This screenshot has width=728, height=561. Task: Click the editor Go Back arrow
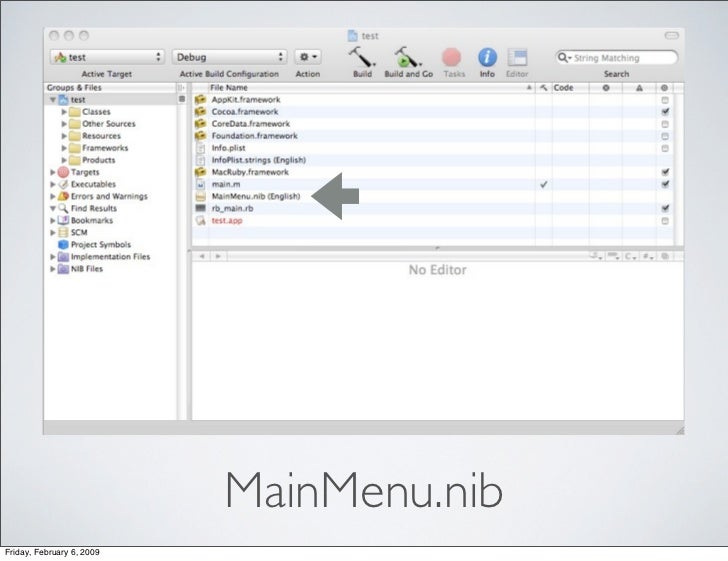click(202, 256)
